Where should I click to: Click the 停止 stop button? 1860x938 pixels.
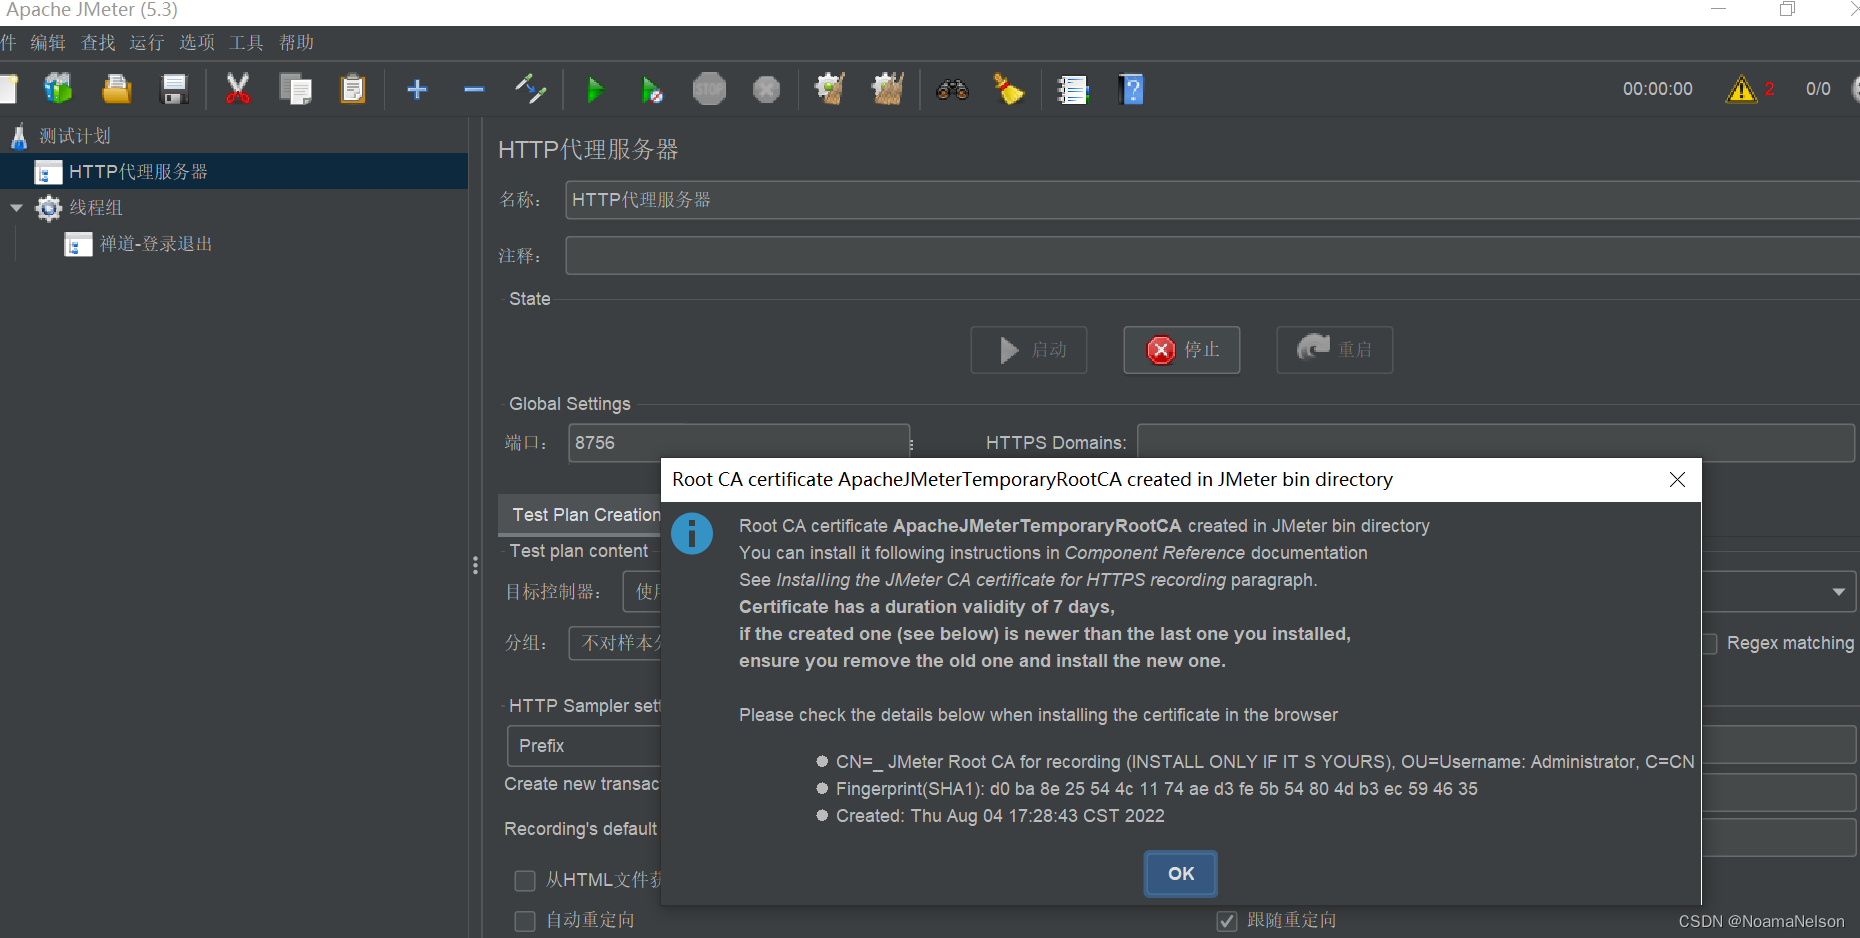pyautogui.click(x=1182, y=350)
